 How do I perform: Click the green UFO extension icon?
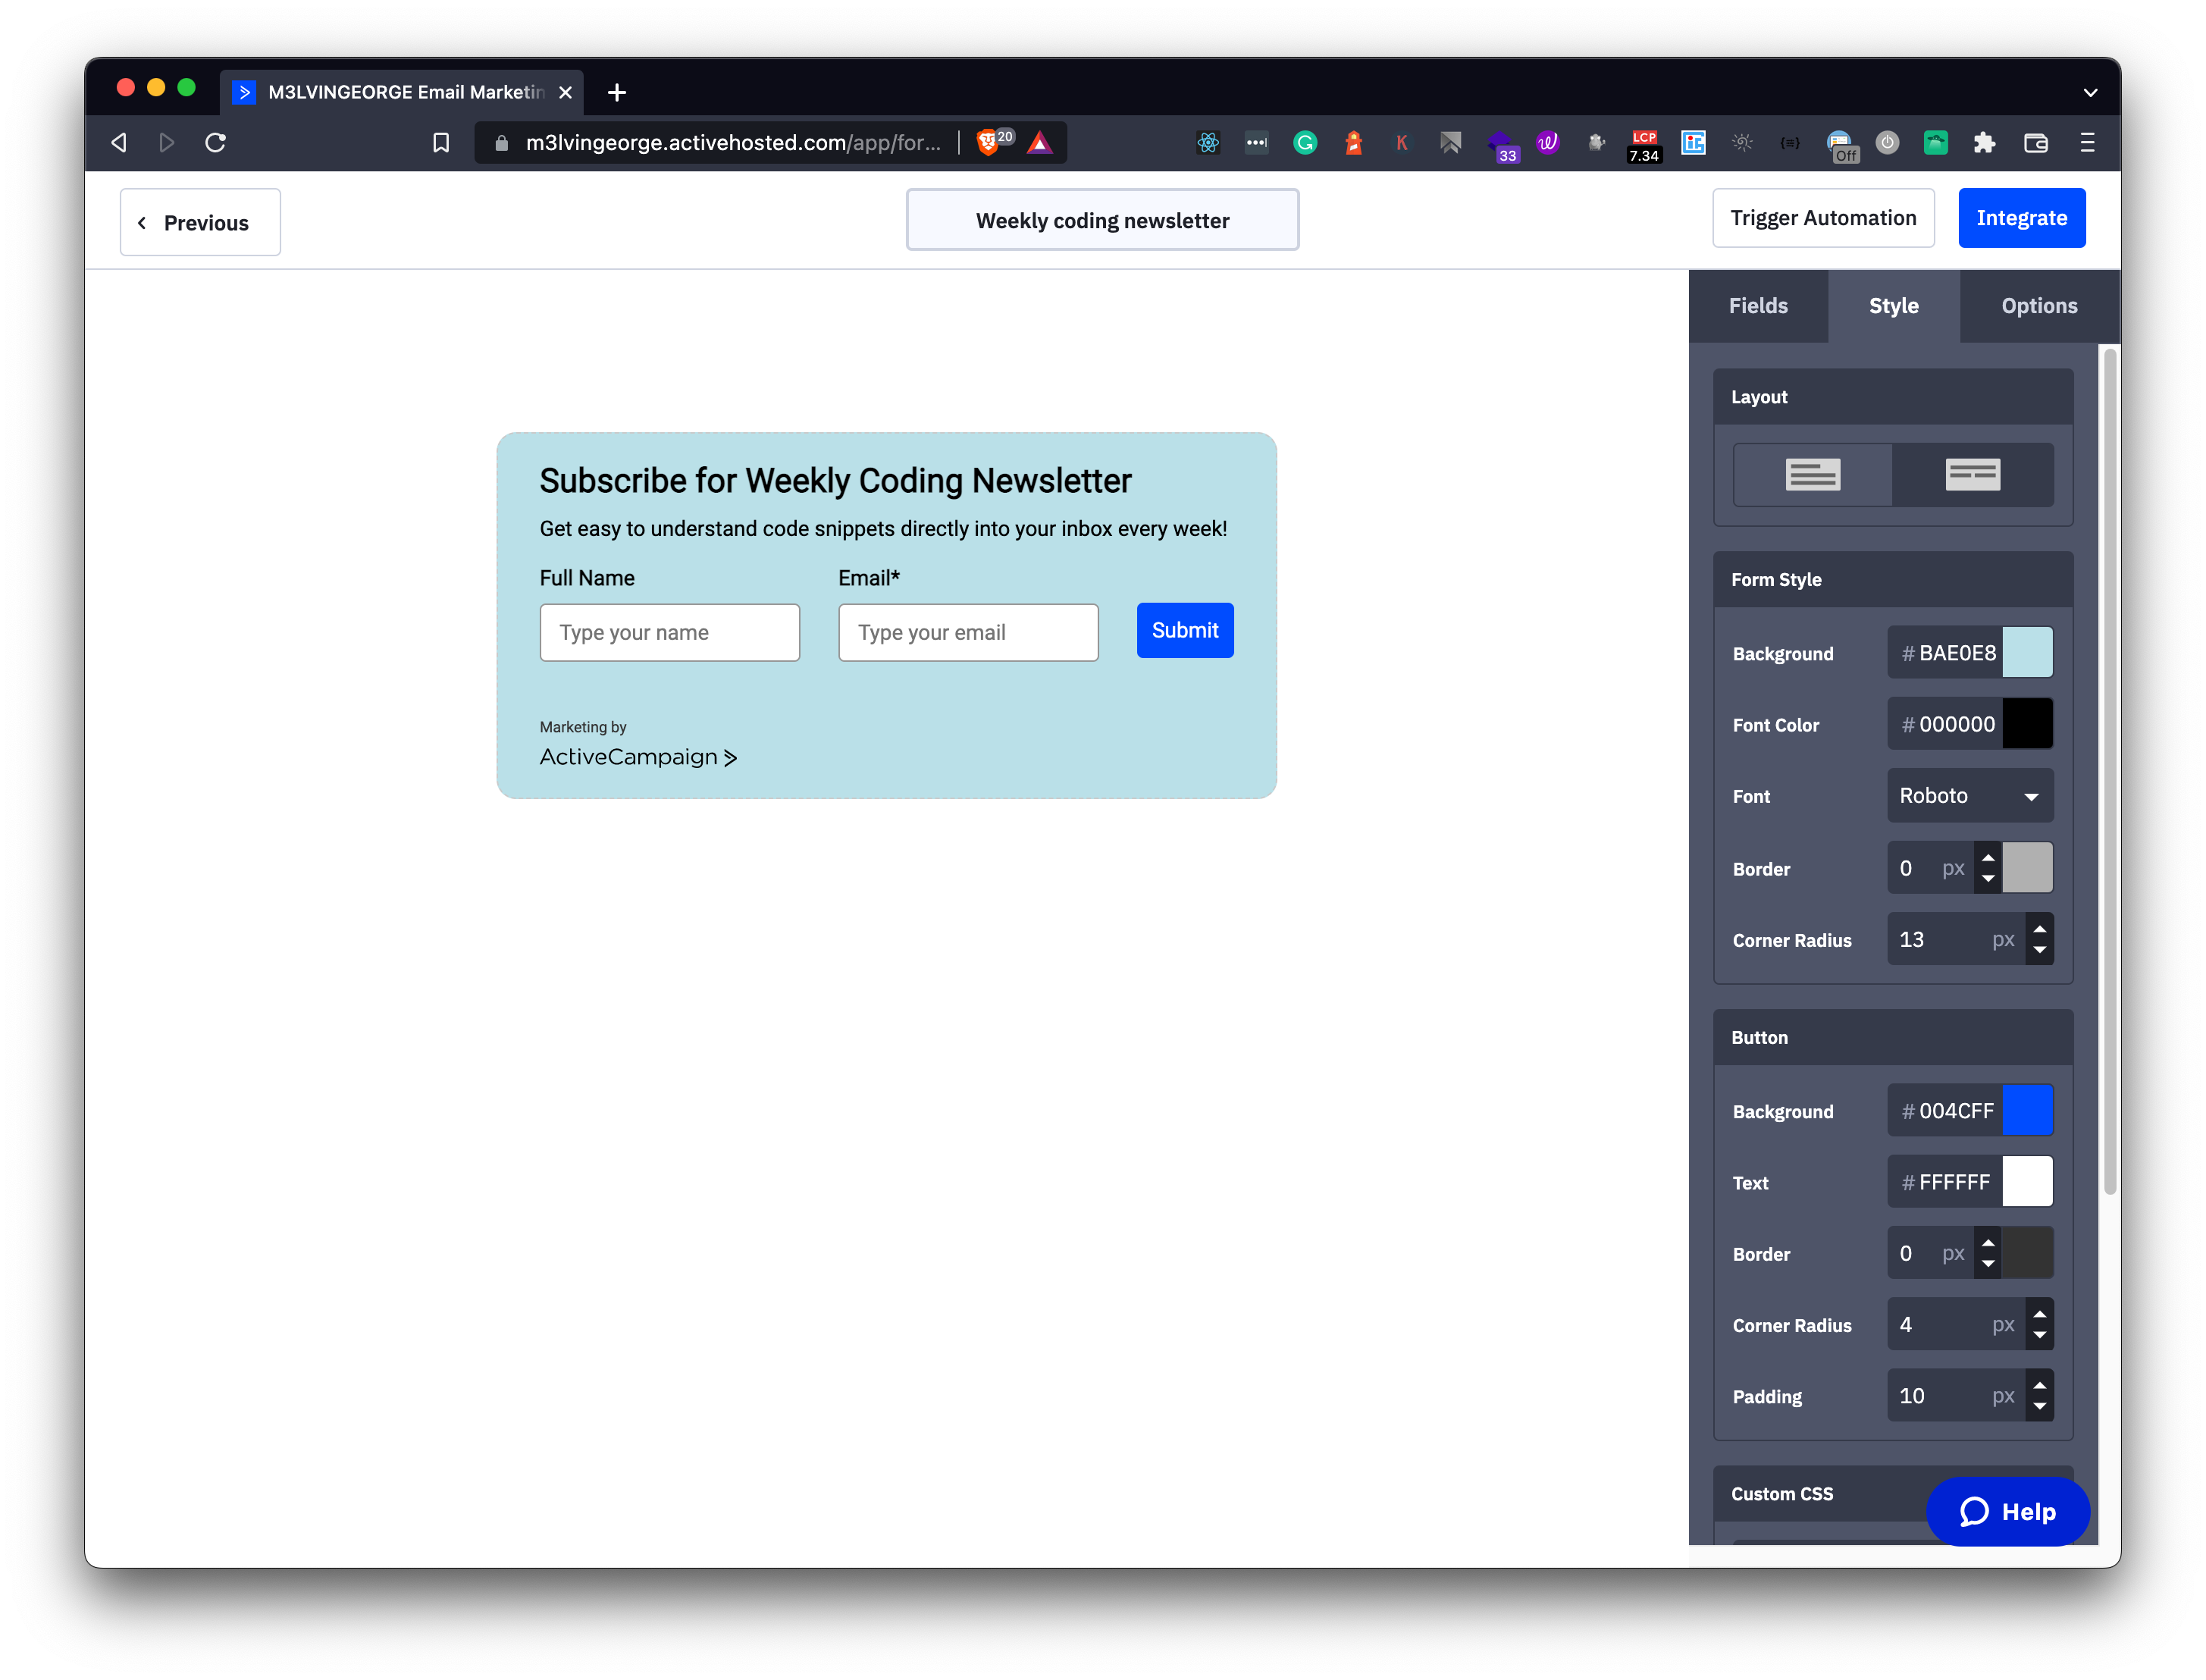(x=1935, y=143)
